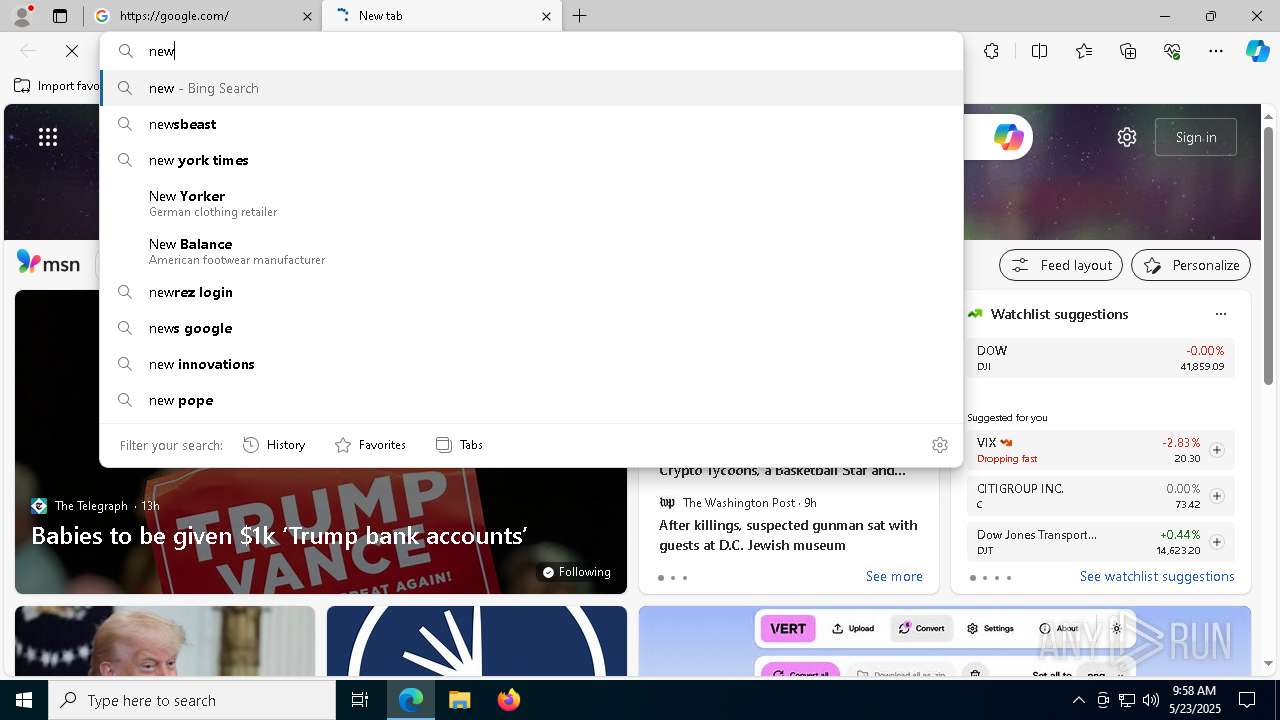This screenshot has width=1280, height=720.
Task: Open the DOW index row
Action: [1100, 358]
